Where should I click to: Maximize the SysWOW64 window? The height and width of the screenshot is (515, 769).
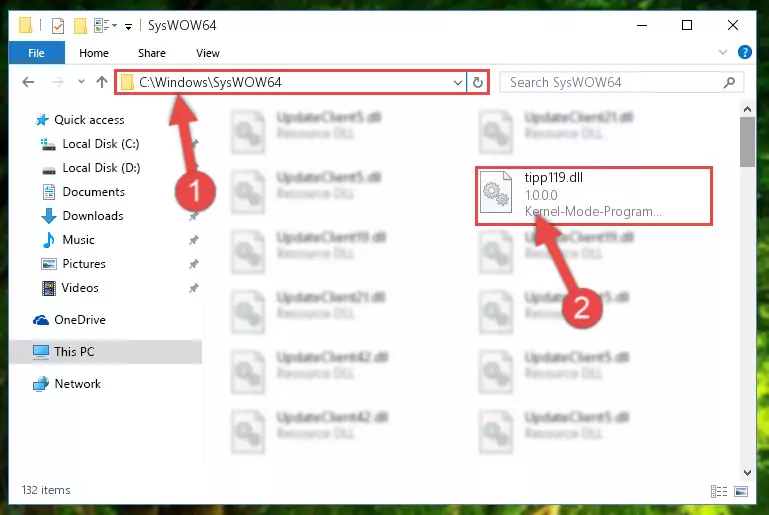pos(687,25)
